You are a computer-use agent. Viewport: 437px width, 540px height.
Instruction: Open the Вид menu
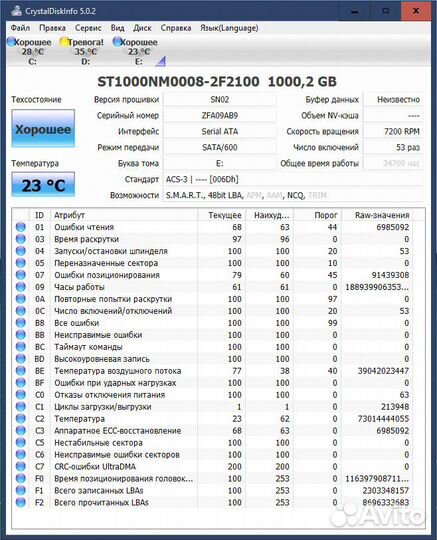[x=117, y=28]
